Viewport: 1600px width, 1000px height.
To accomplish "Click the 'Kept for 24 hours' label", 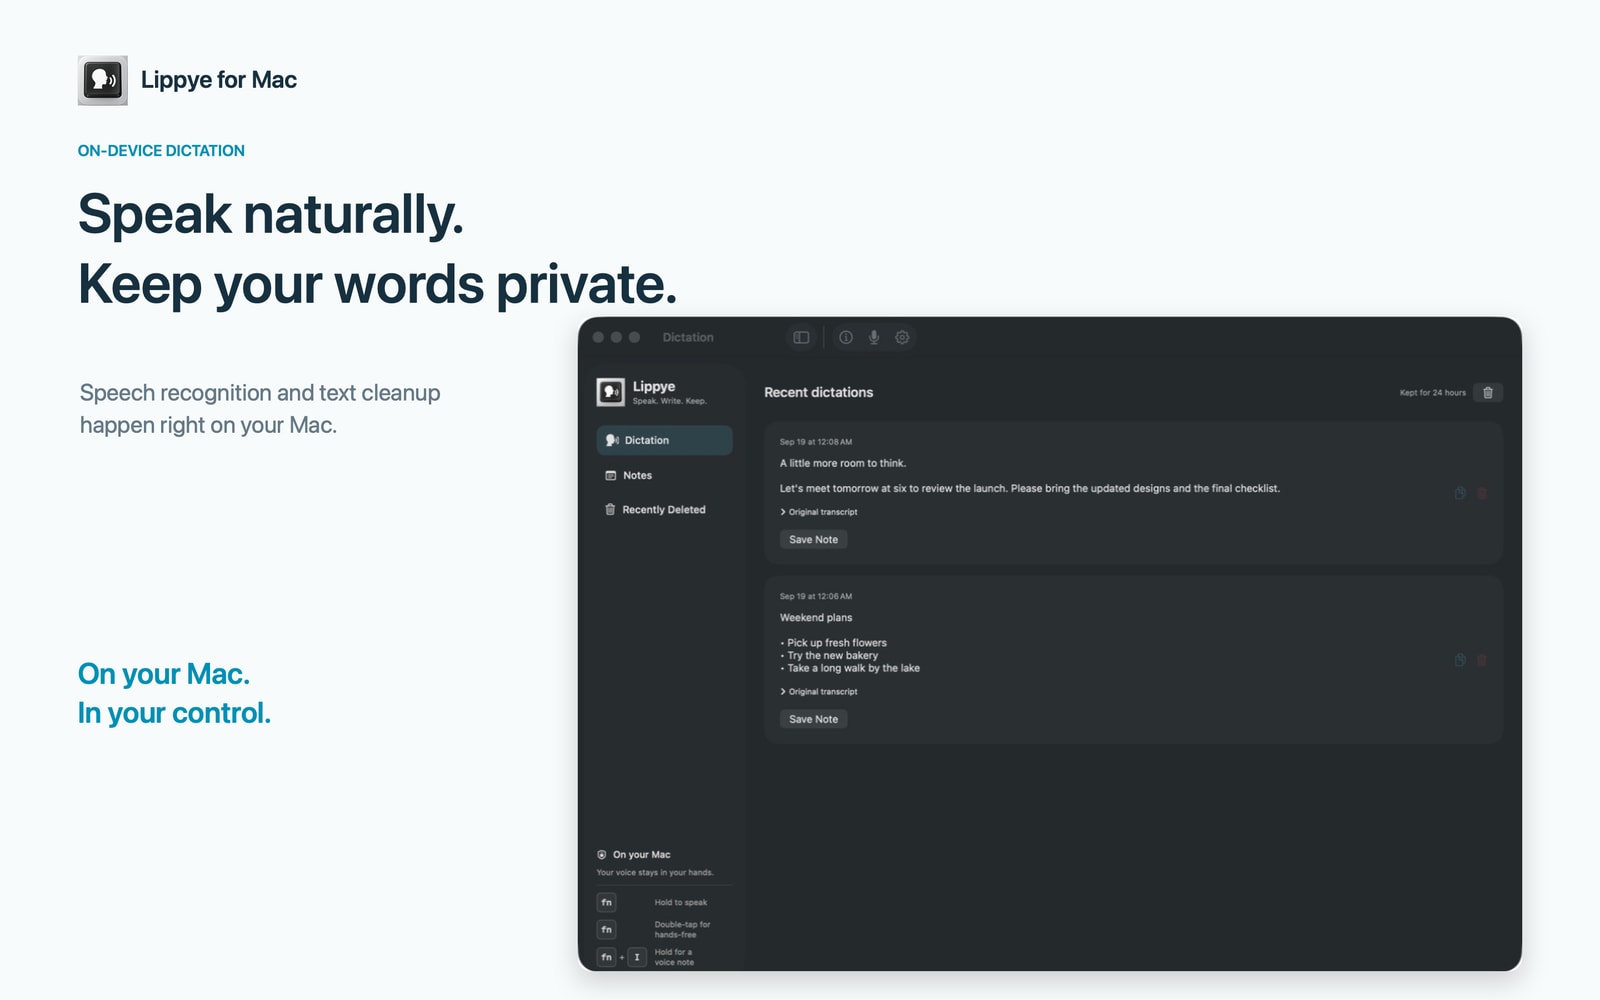I will click(x=1432, y=393).
